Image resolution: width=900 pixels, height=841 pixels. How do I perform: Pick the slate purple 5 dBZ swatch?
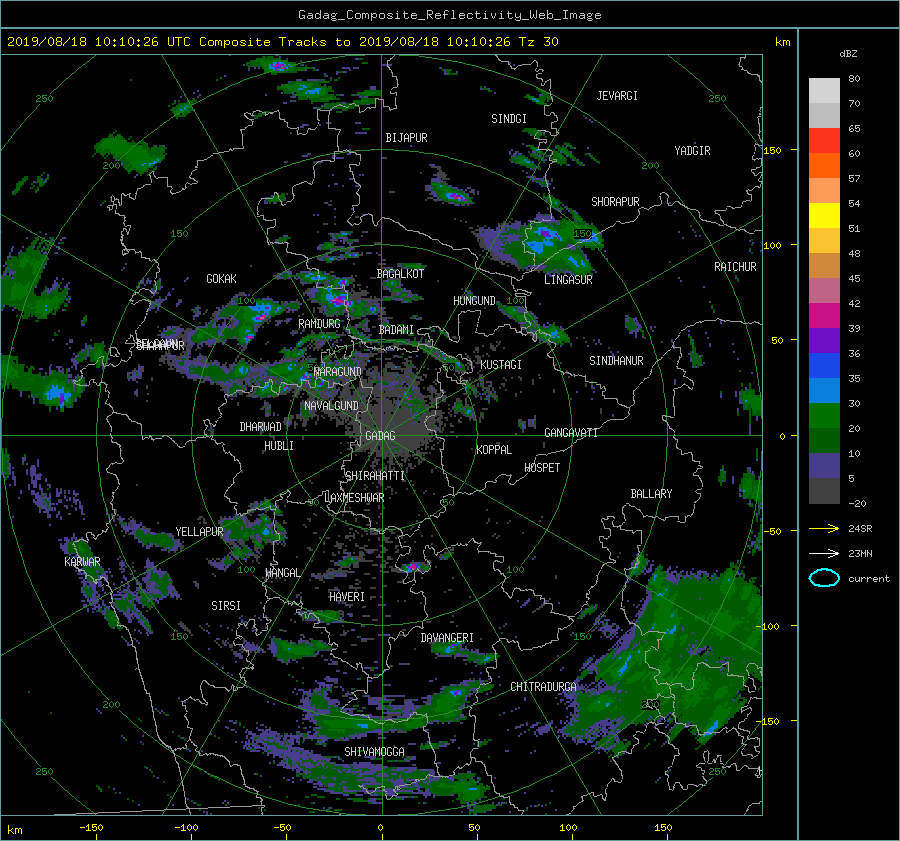pyautogui.click(x=824, y=466)
